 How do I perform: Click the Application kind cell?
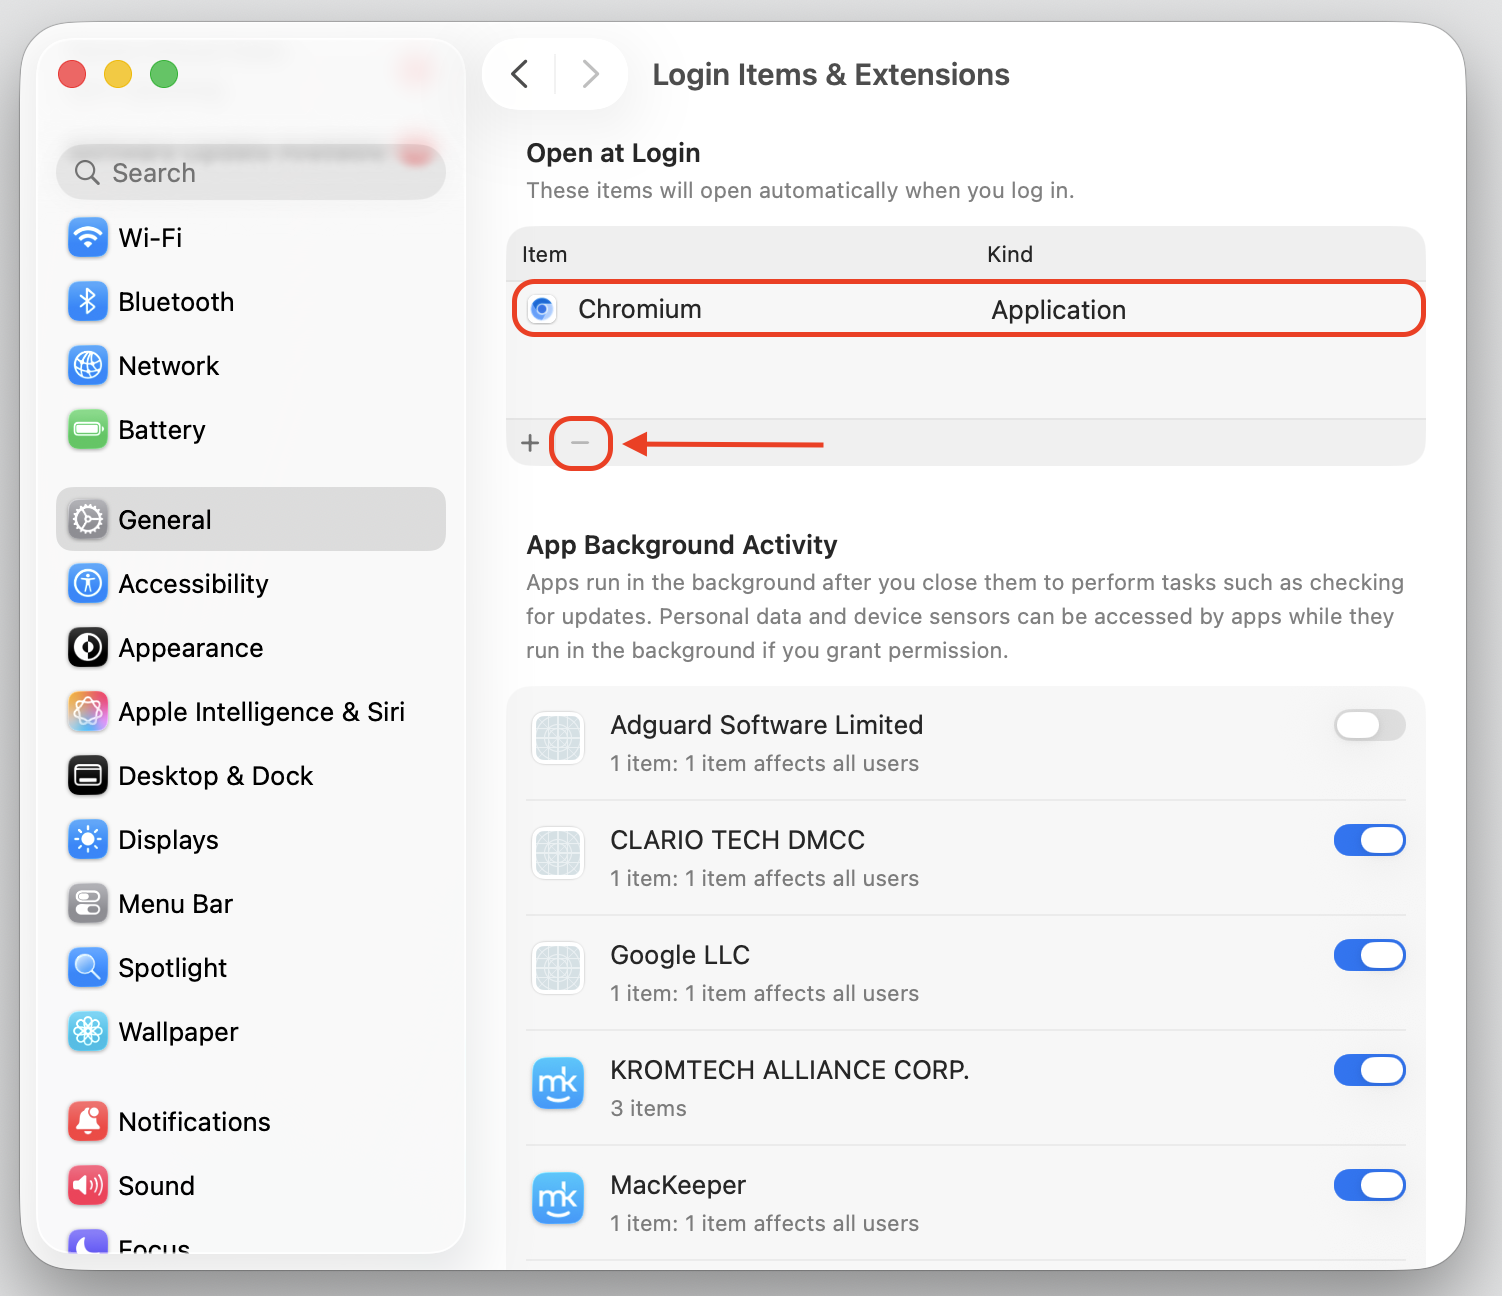[x=1058, y=310]
